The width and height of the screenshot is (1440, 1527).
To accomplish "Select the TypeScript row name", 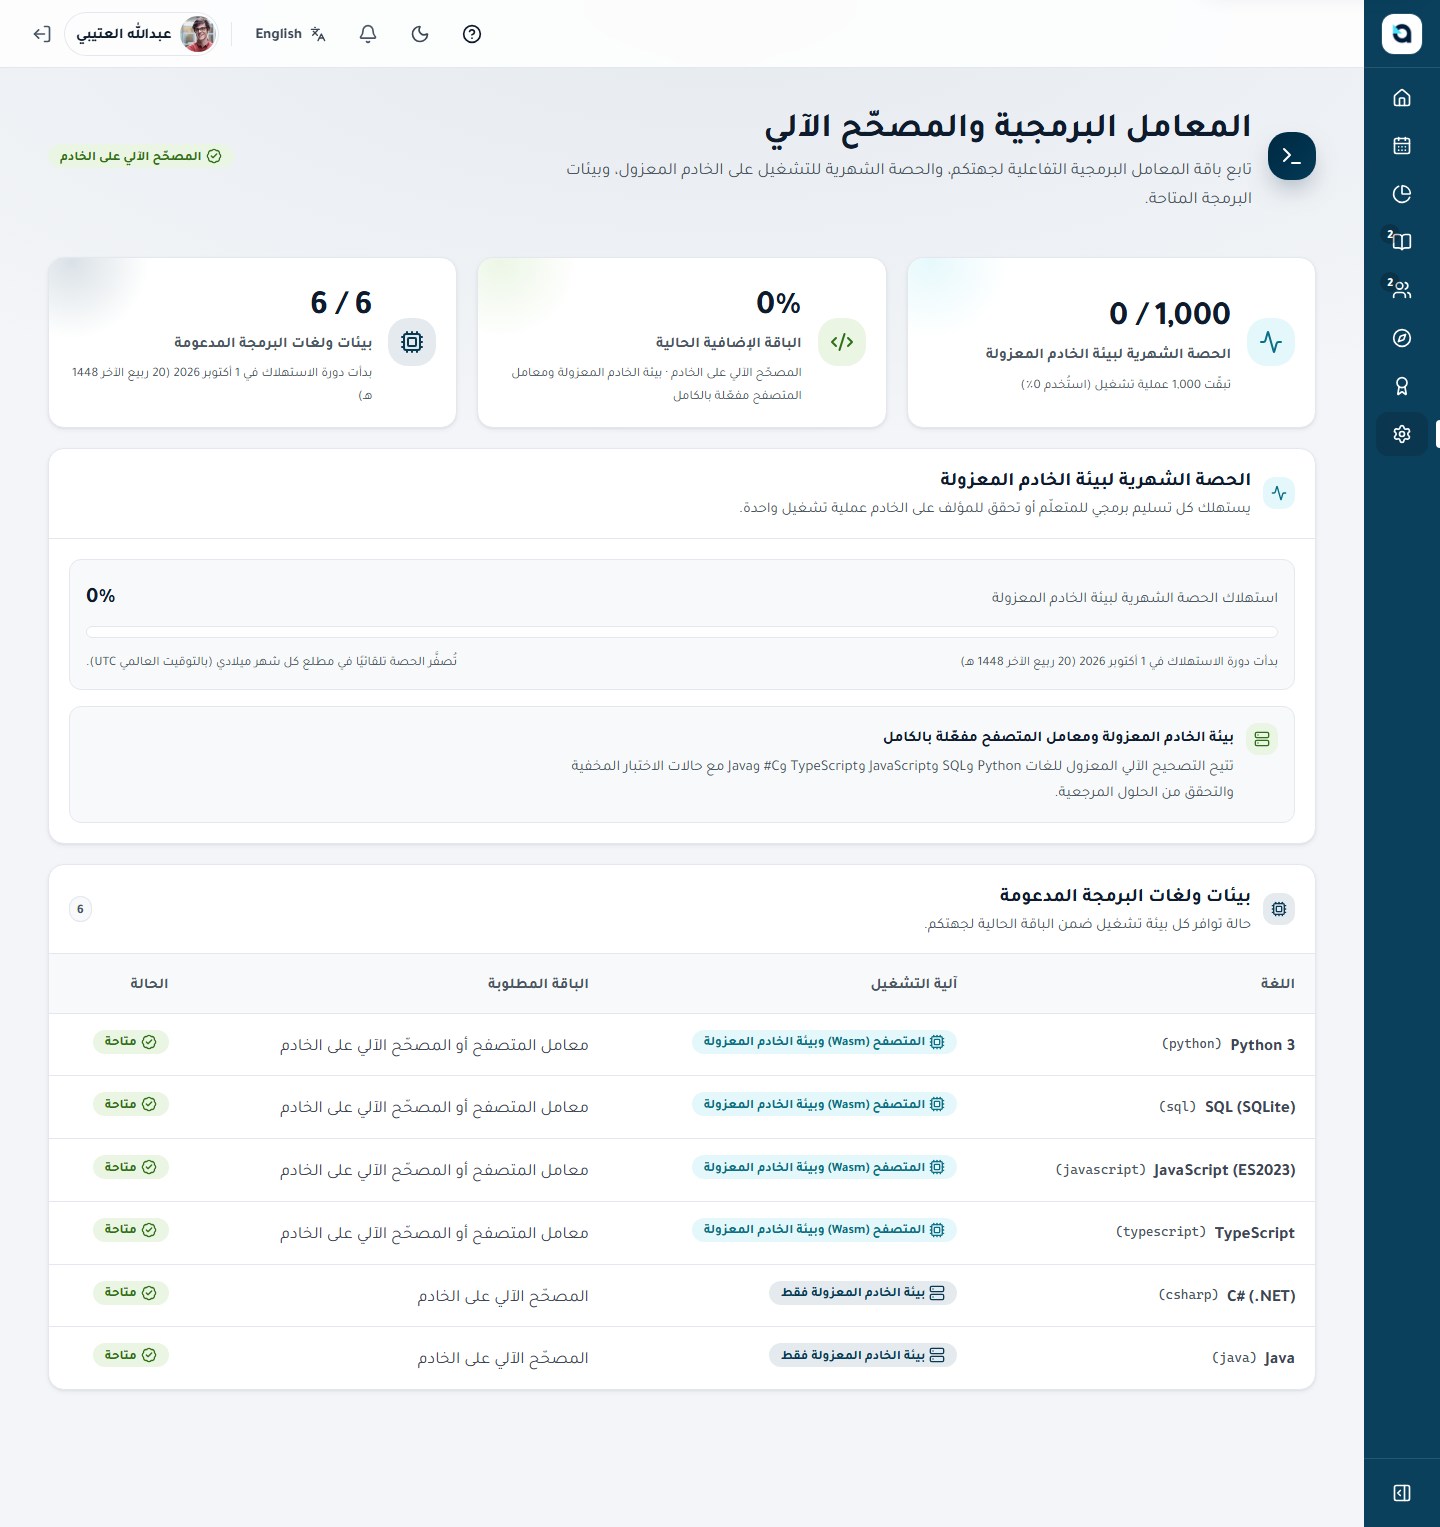I will click(x=1254, y=1233).
